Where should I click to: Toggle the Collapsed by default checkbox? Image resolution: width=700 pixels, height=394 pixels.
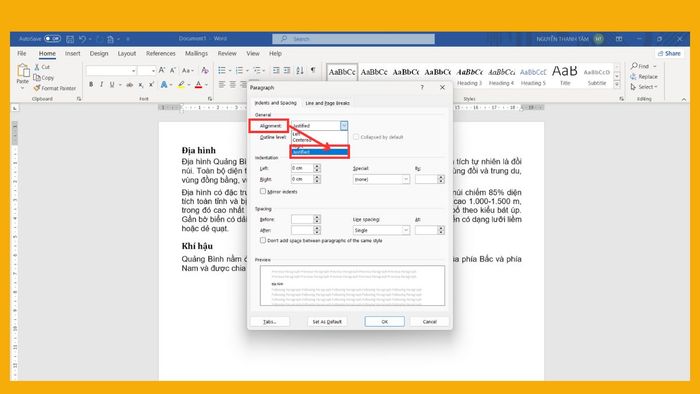pyautogui.click(x=356, y=137)
